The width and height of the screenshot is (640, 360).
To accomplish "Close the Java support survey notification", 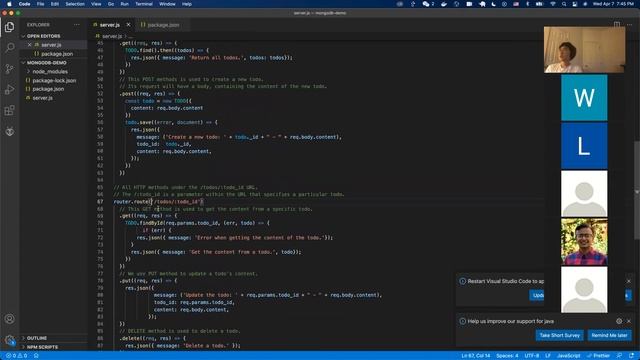I will tap(629, 321).
